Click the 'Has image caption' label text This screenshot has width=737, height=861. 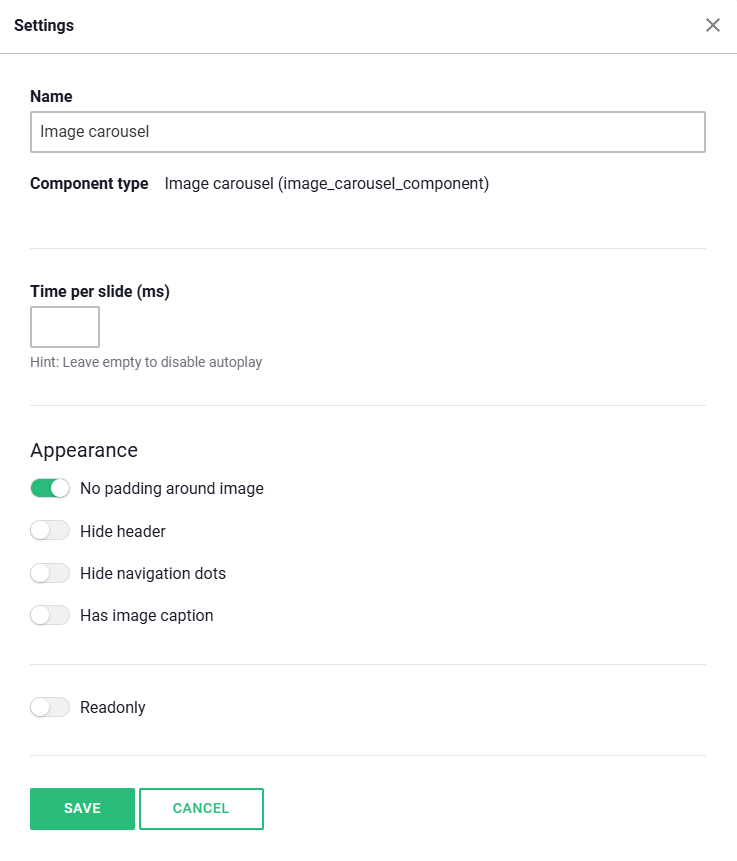pos(147,615)
